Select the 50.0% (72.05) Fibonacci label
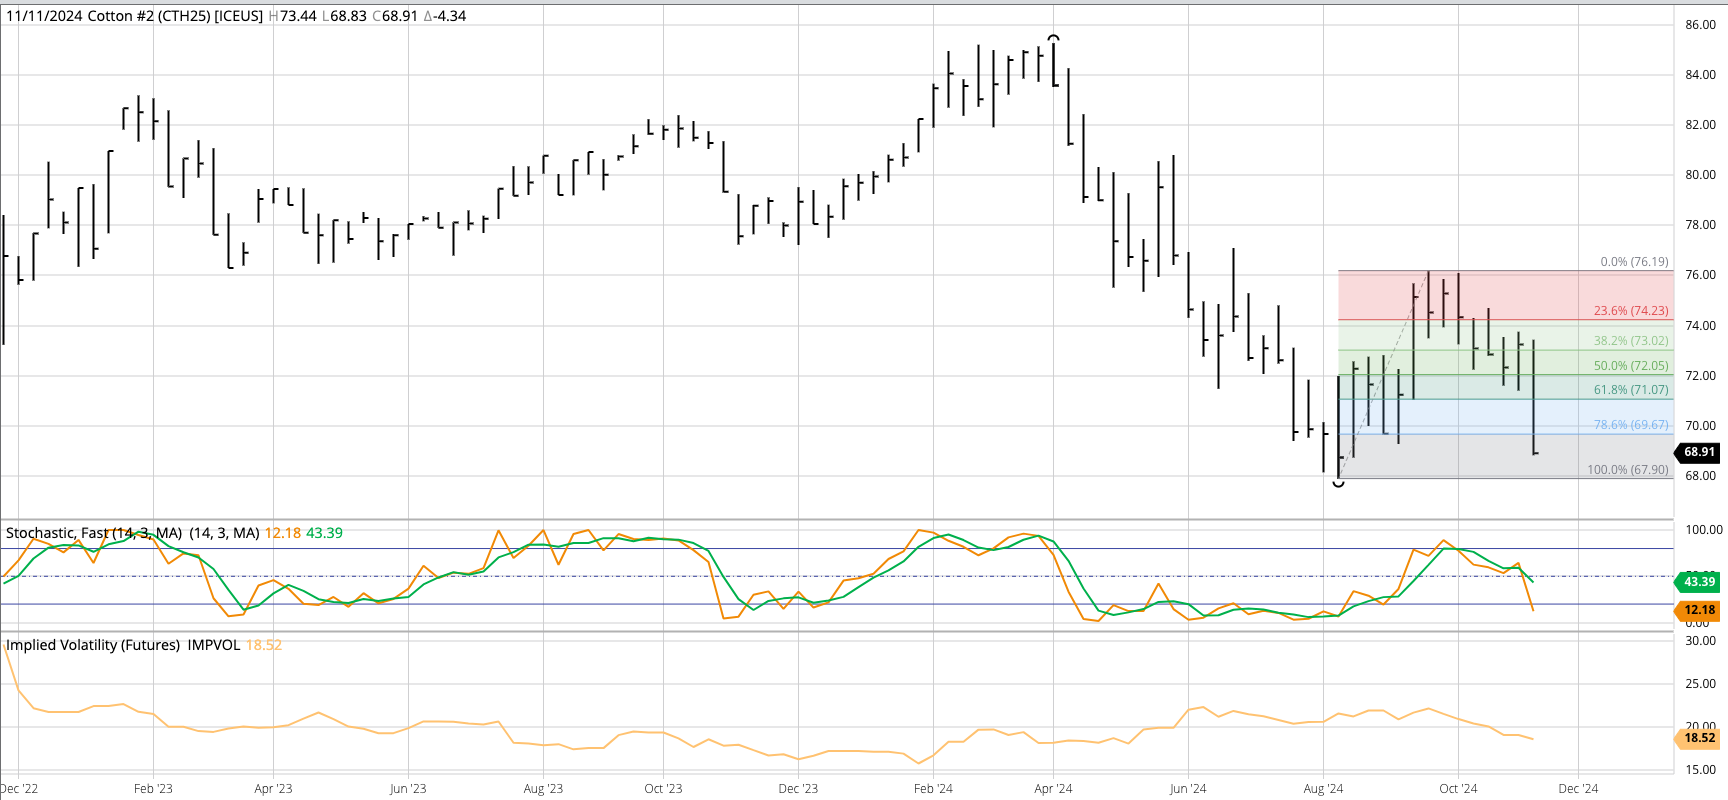This screenshot has height=800, width=1728. tap(1630, 366)
